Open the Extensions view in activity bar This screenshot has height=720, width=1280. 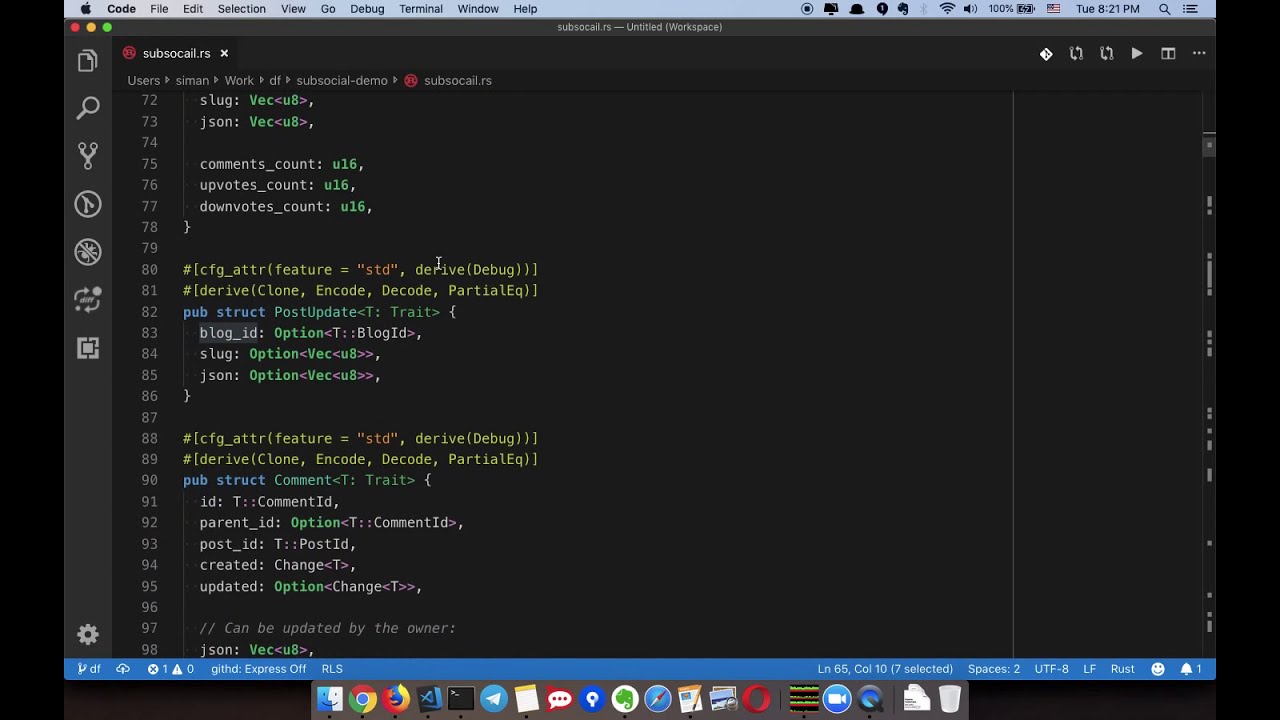88,347
